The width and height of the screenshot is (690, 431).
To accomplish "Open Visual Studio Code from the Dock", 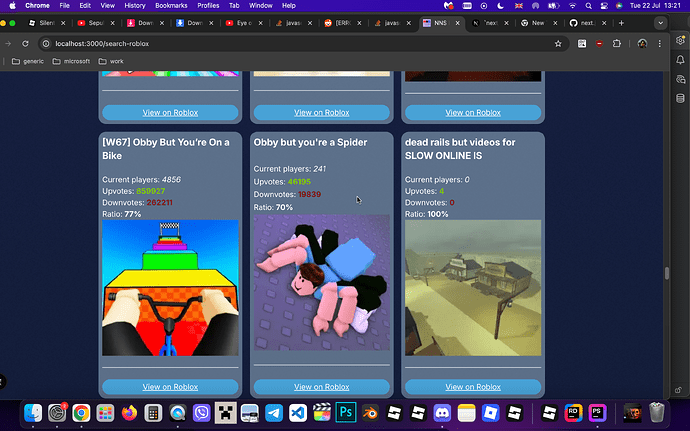I will [x=298, y=413].
